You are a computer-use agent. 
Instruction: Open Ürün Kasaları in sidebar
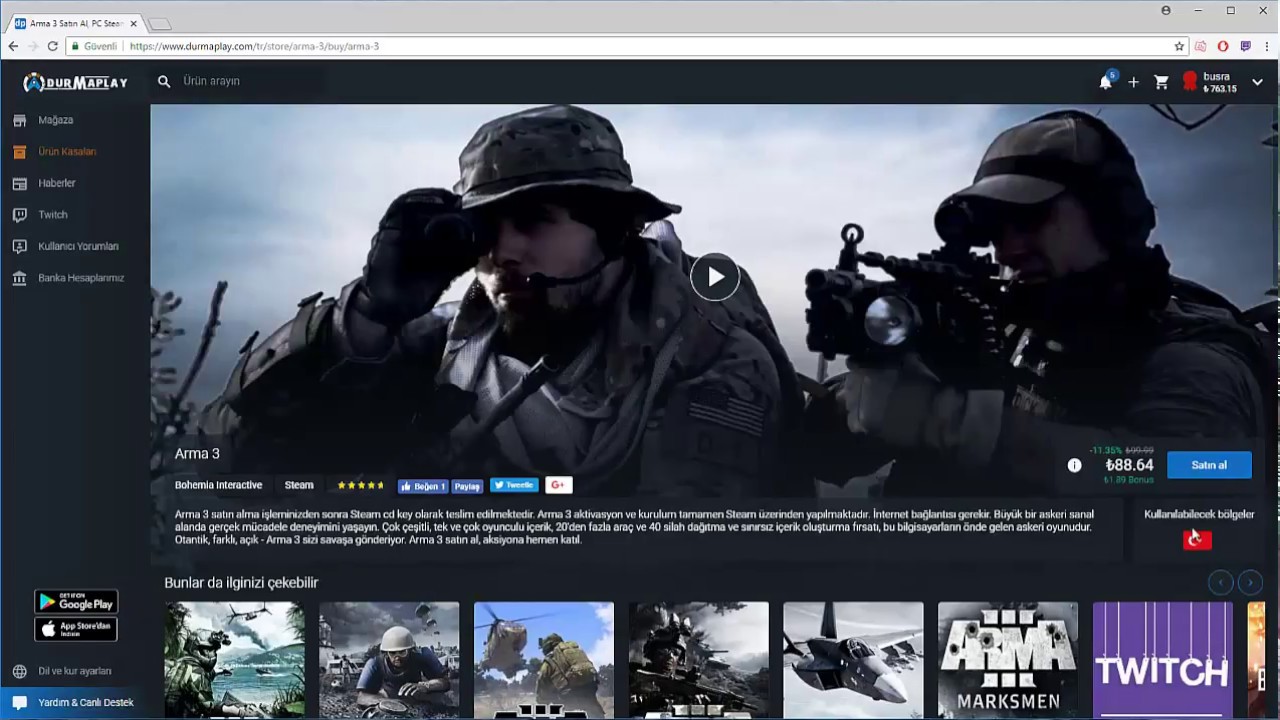[66, 152]
